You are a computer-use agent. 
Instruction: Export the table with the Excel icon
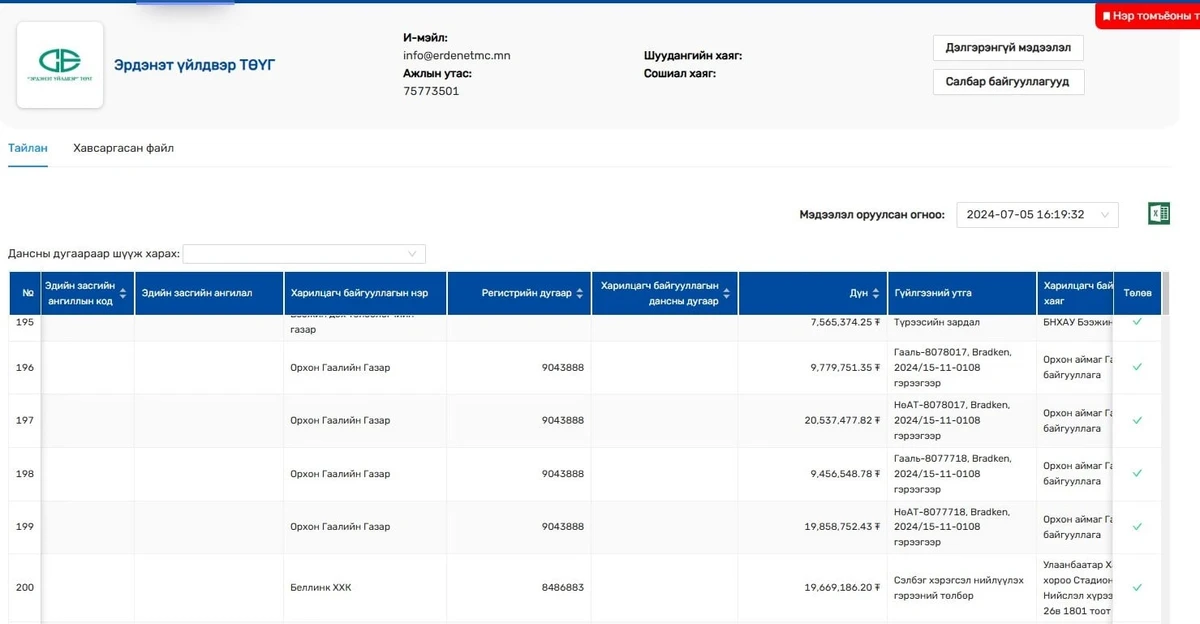(1158, 213)
